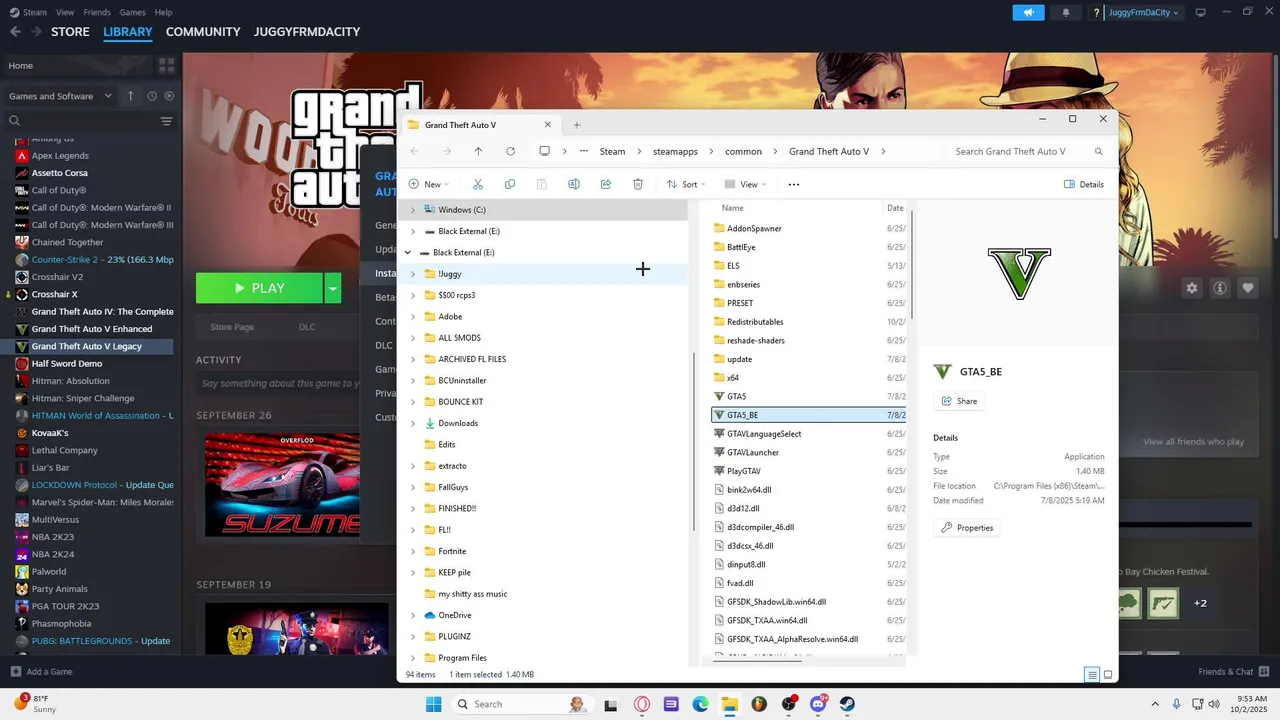The height and width of the screenshot is (720, 1280).
Task: Expand the BOUNCE KIT folder node
Action: click(x=413, y=402)
